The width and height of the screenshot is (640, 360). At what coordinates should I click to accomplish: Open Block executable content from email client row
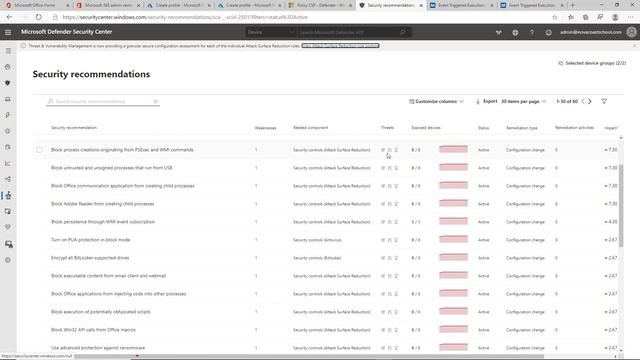(108, 276)
